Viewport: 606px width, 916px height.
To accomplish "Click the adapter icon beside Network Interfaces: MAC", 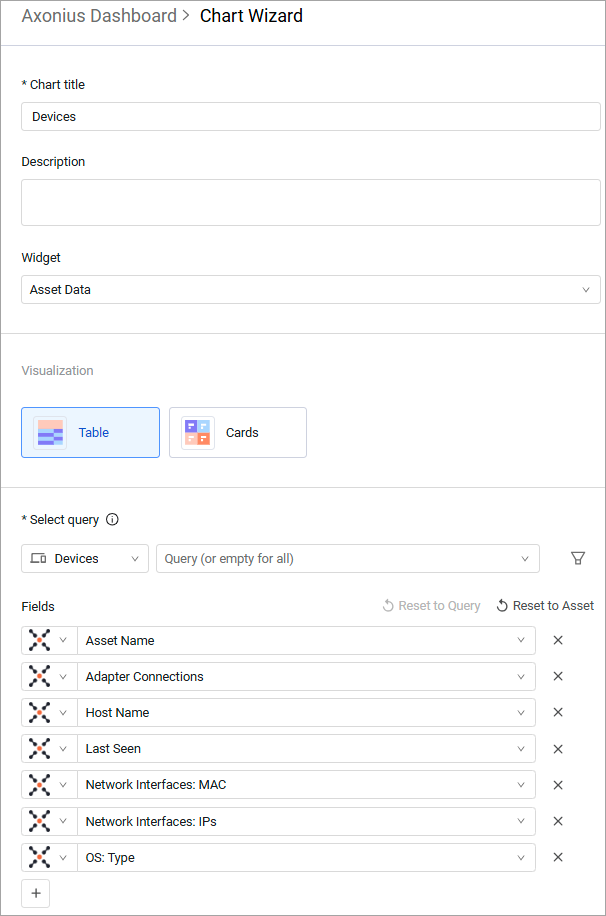I will click(39, 785).
